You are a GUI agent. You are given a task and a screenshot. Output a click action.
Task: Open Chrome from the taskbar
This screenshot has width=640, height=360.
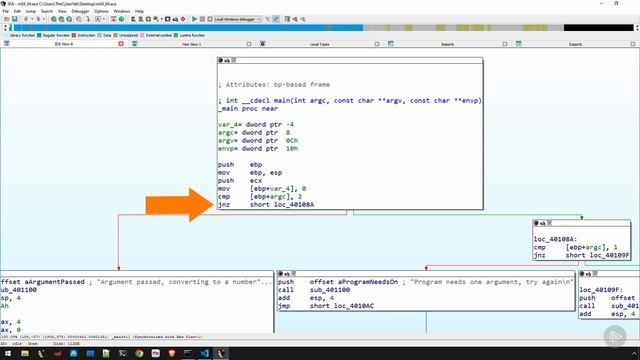139,353
